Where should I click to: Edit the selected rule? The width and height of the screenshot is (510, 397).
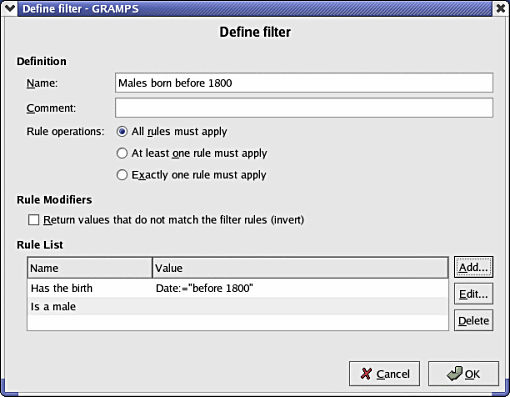[473, 294]
